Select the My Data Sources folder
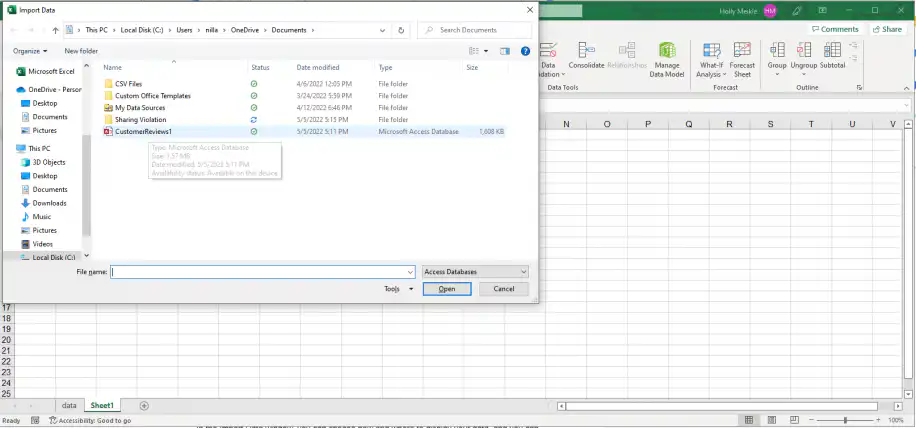The width and height of the screenshot is (916, 428). pyautogui.click(x=135, y=108)
